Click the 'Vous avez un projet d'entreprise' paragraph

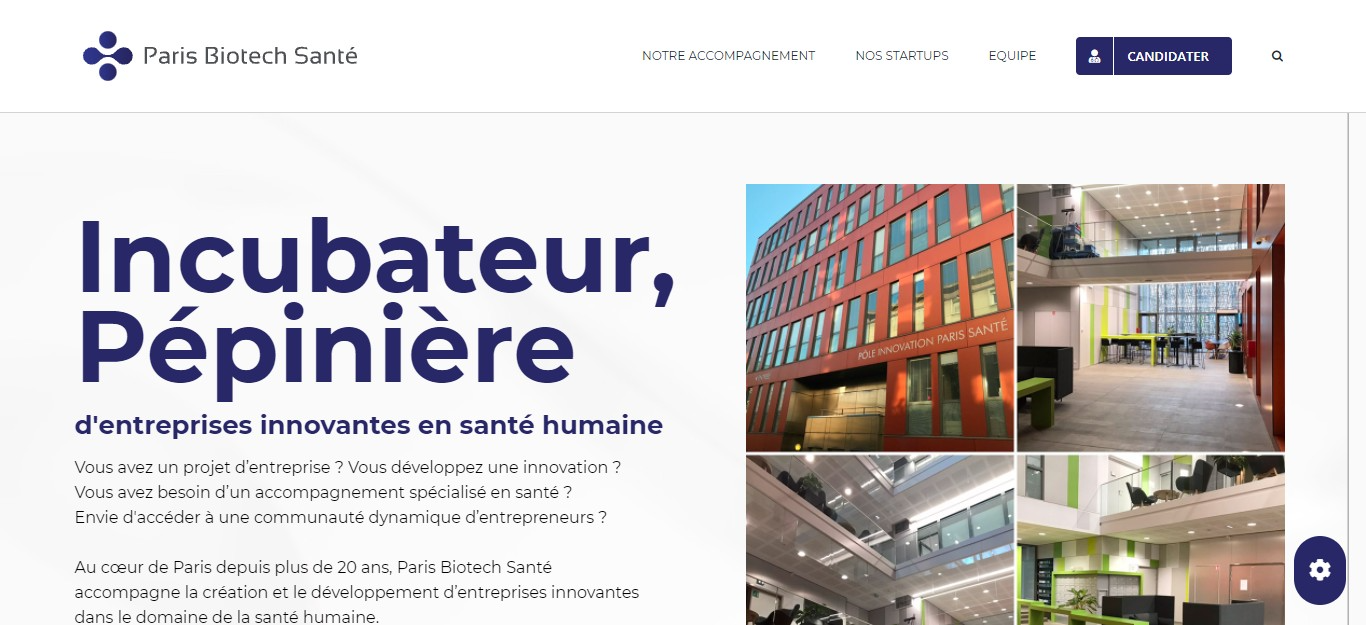pyautogui.click(x=348, y=492)
